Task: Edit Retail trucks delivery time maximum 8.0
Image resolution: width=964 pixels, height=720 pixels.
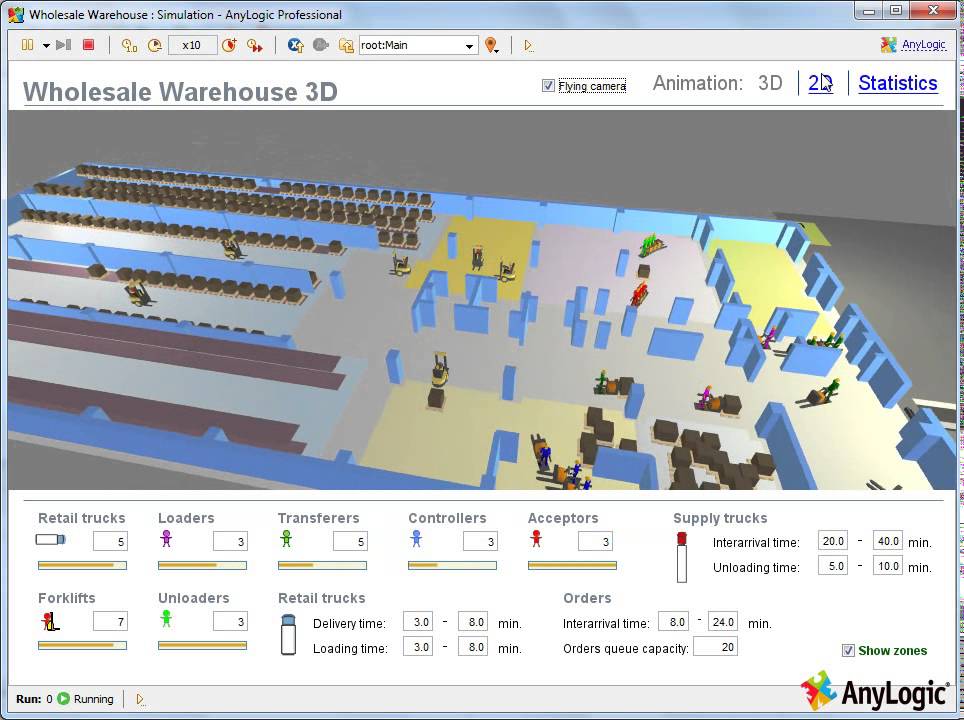Action: [473, 622]
